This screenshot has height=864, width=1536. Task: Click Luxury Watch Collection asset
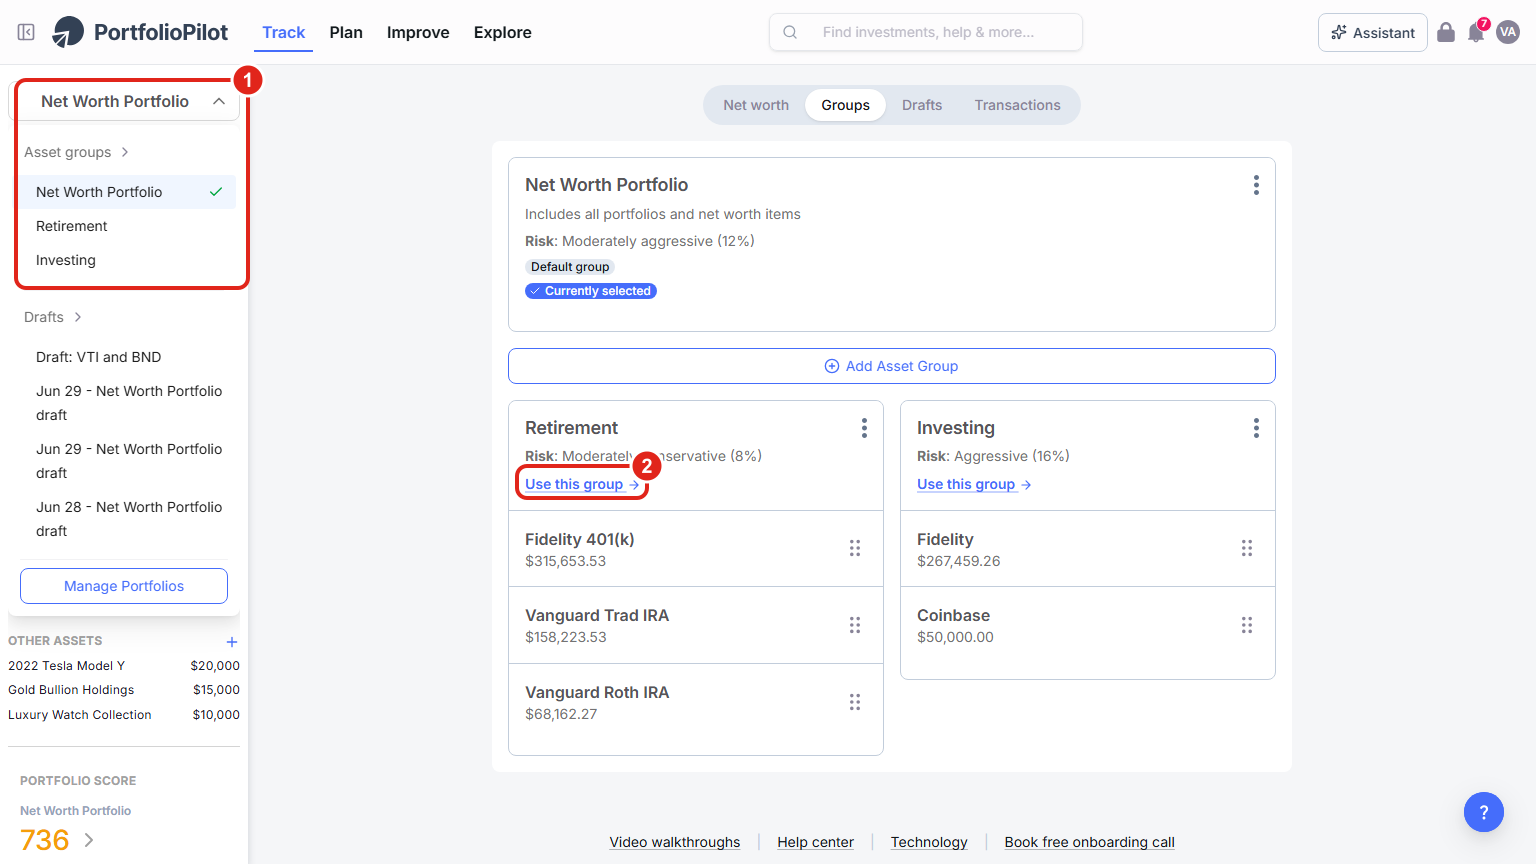(124, 715)
